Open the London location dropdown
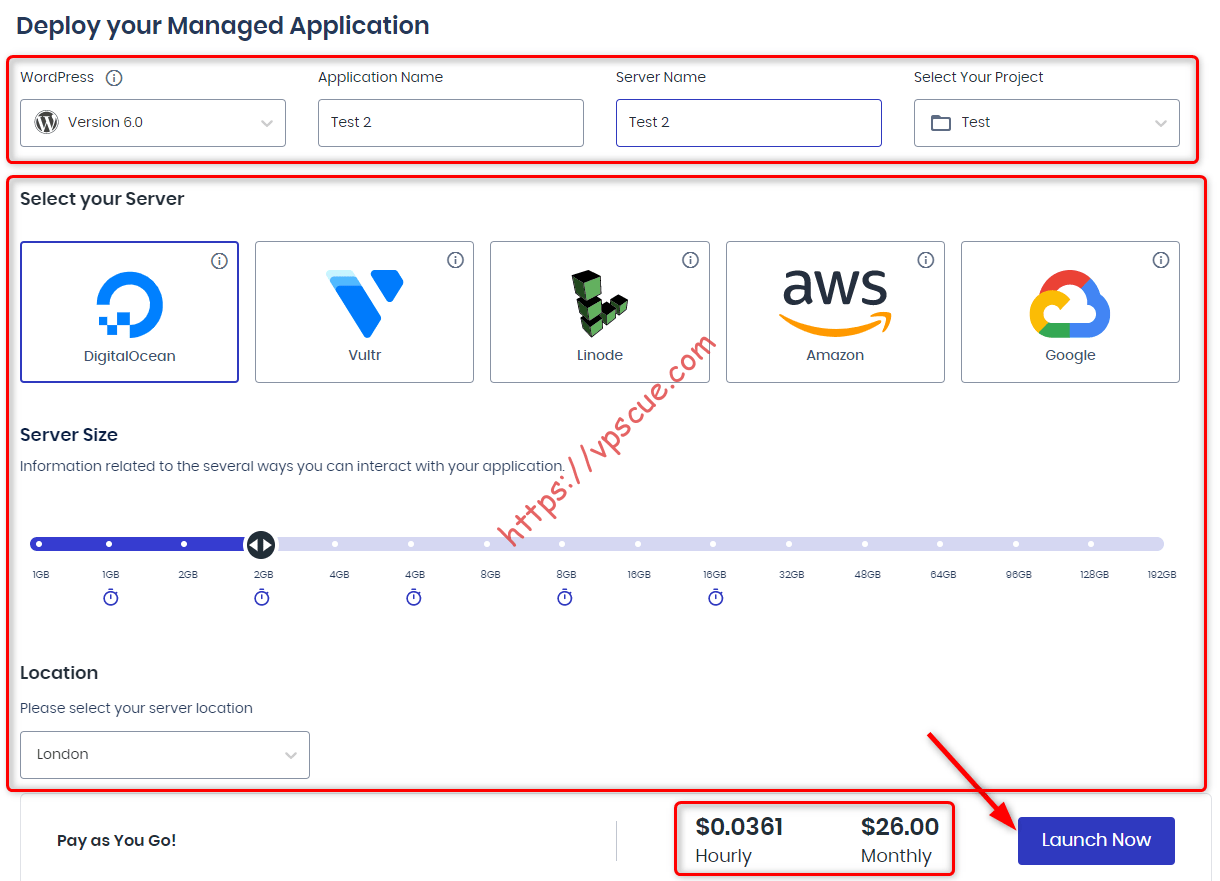1220x881 pixels. (165, 755)
